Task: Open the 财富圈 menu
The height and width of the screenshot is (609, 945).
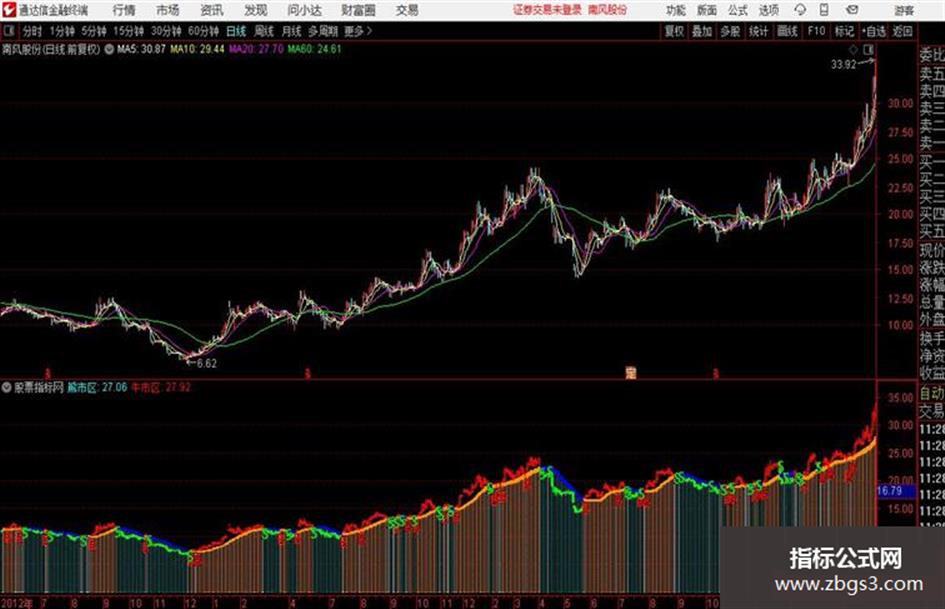Action: click(358, 10)
